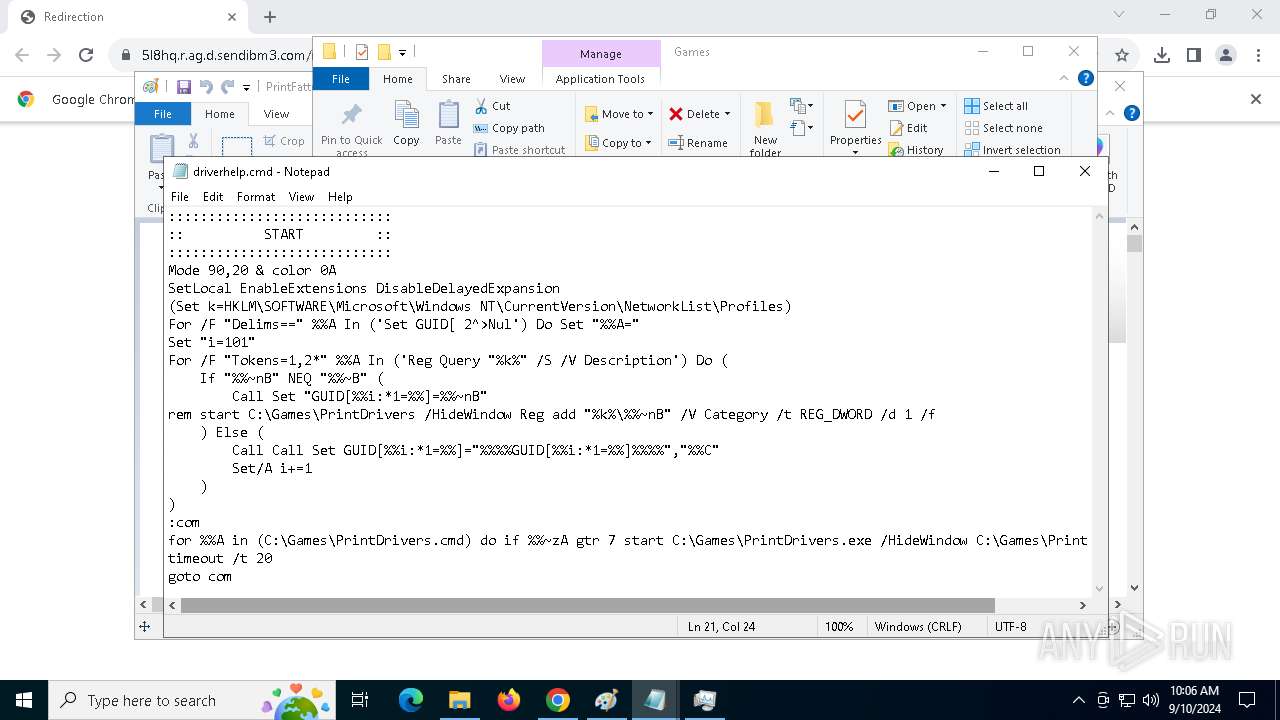The image size is (1280, 720).
Task: Click Cut in the Explorer ribbon
Action: pos(492,106)
